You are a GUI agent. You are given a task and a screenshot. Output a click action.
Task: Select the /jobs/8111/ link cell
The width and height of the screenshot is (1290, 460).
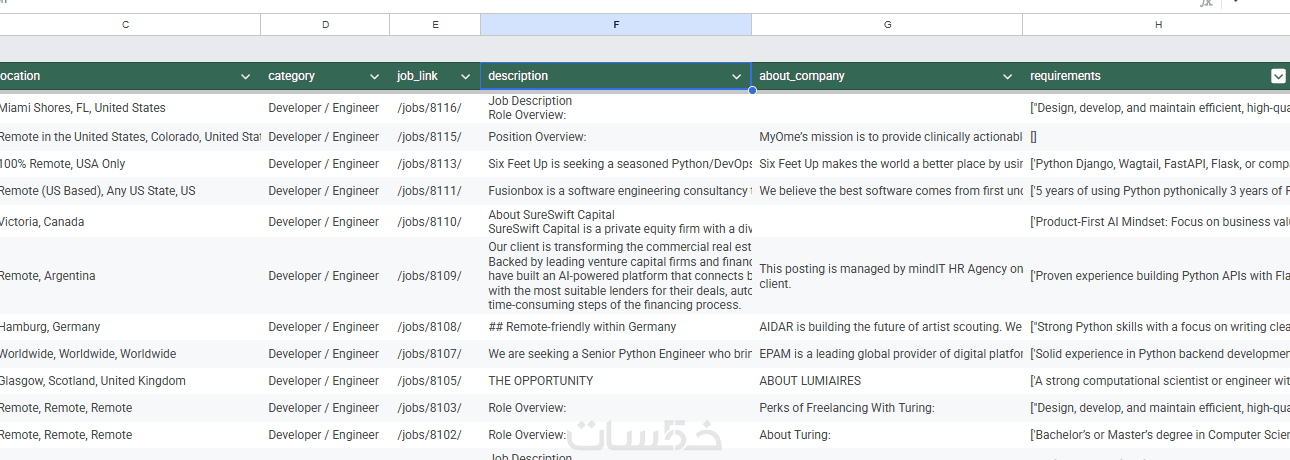435,191
